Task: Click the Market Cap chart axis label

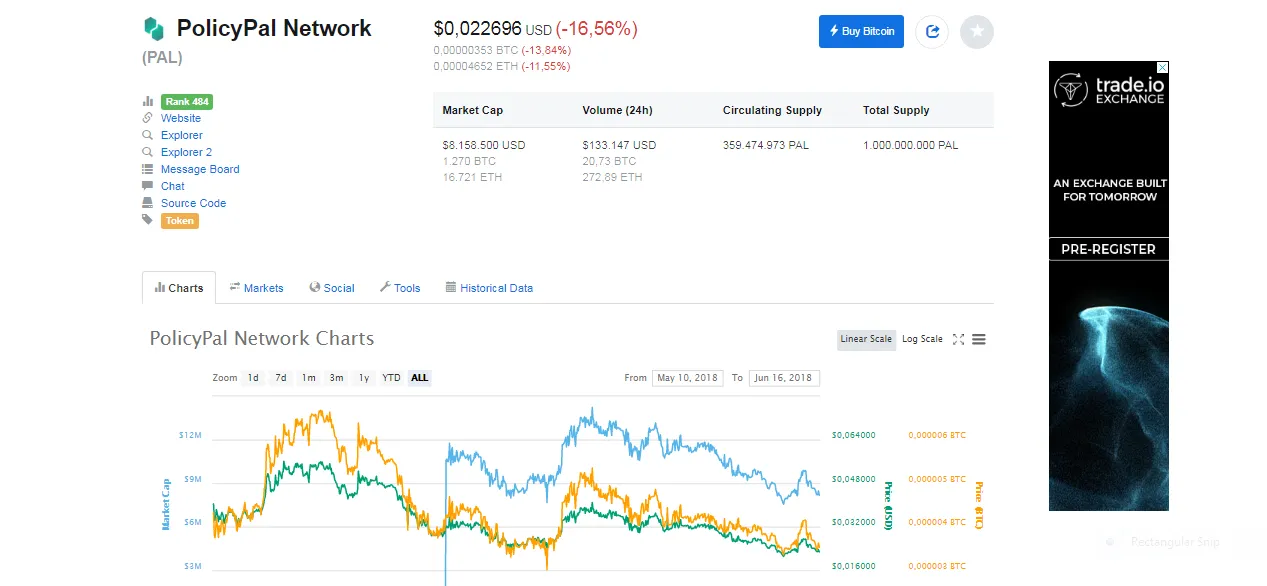Action: tap(166, 503)
